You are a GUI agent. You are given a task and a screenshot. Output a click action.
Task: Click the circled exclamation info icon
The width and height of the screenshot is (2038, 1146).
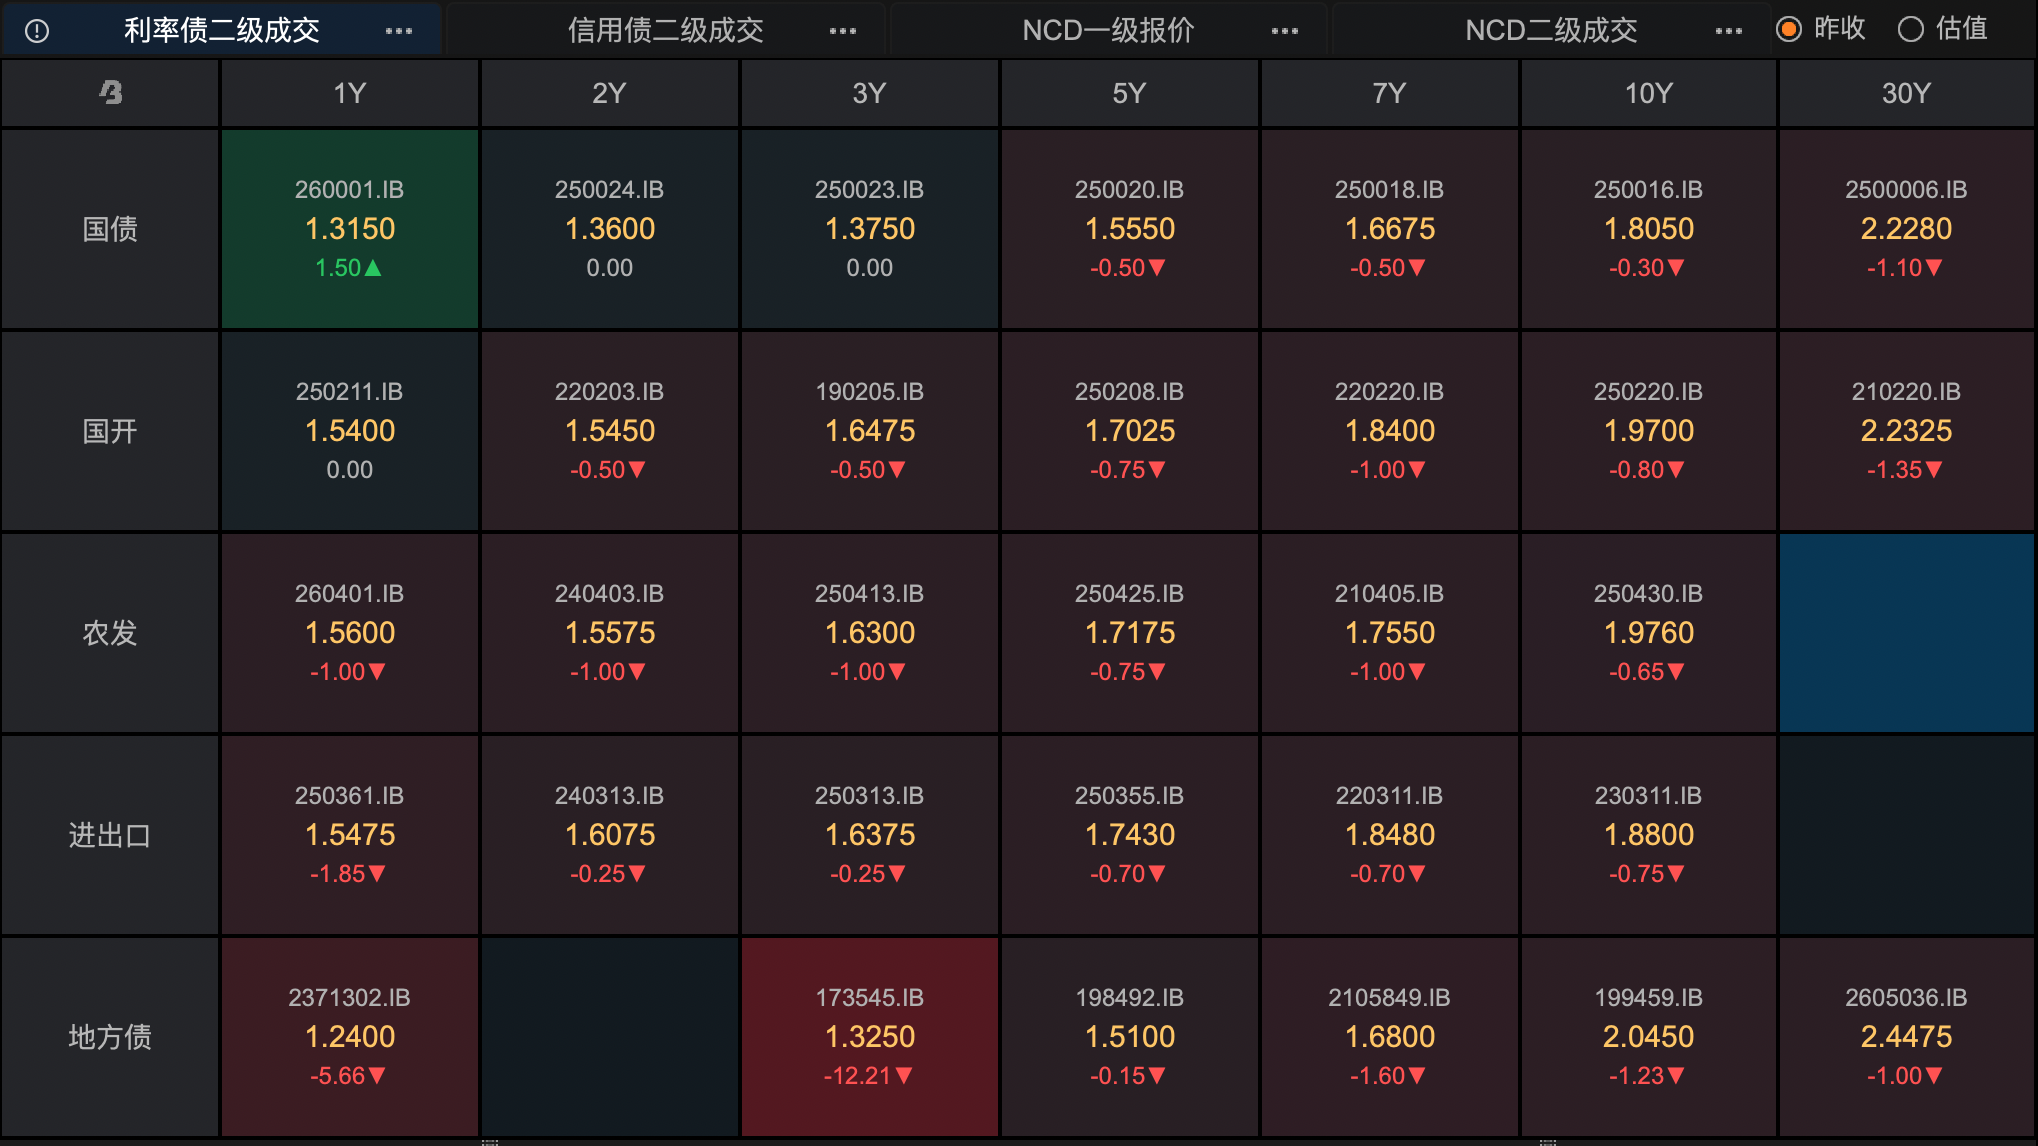(x=37, y=31)
